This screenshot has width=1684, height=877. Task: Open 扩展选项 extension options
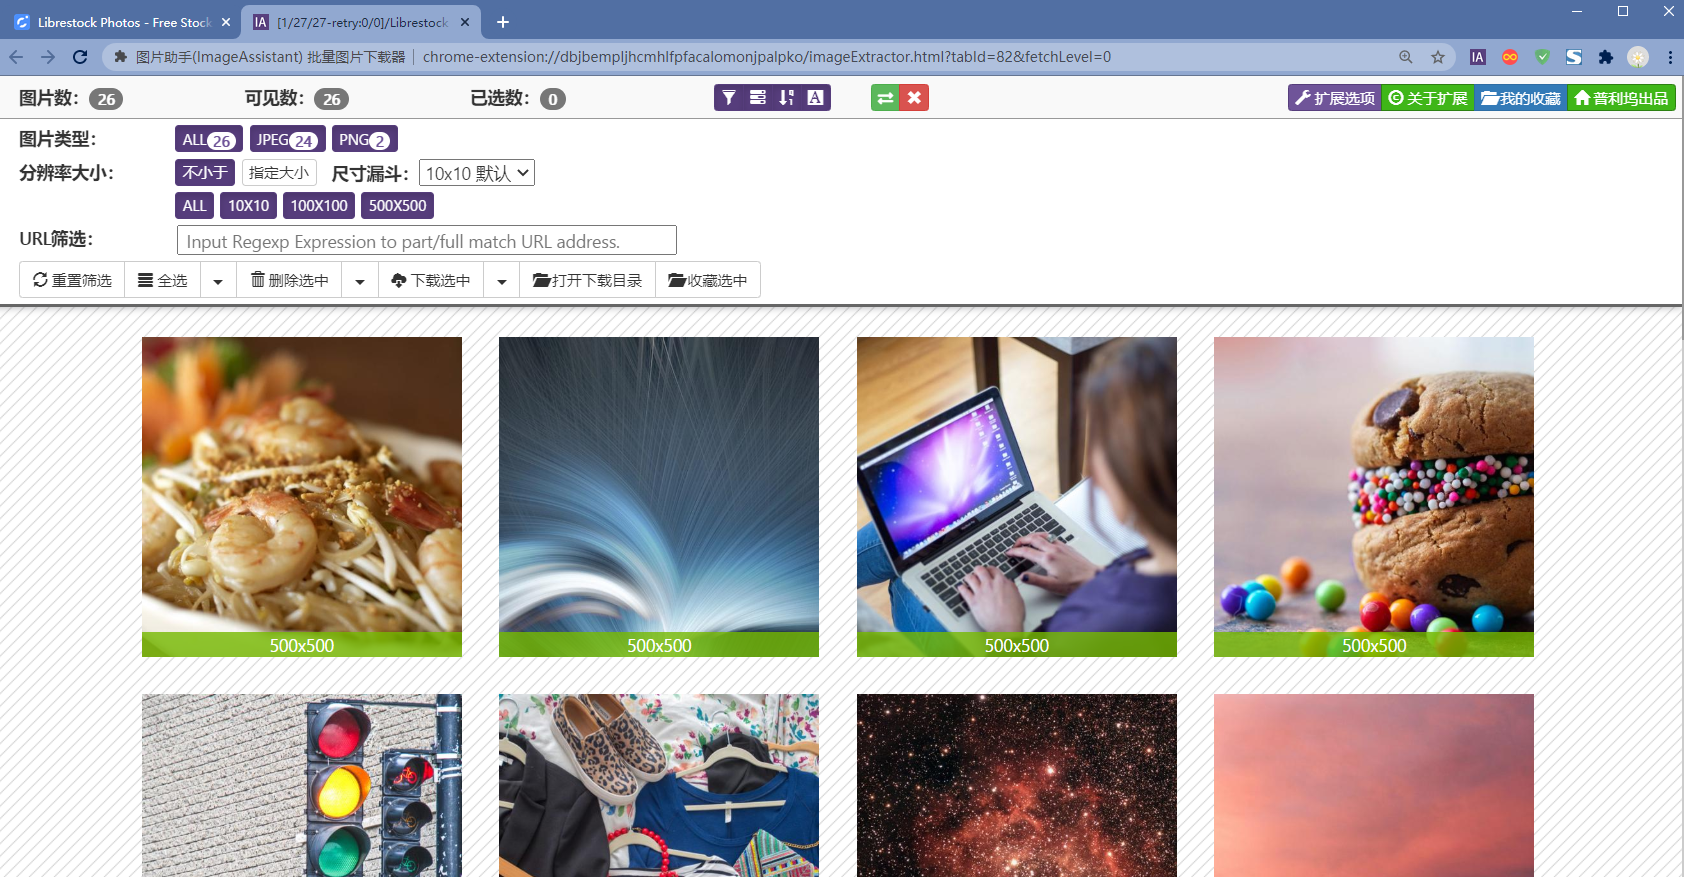coord(1335,98)
